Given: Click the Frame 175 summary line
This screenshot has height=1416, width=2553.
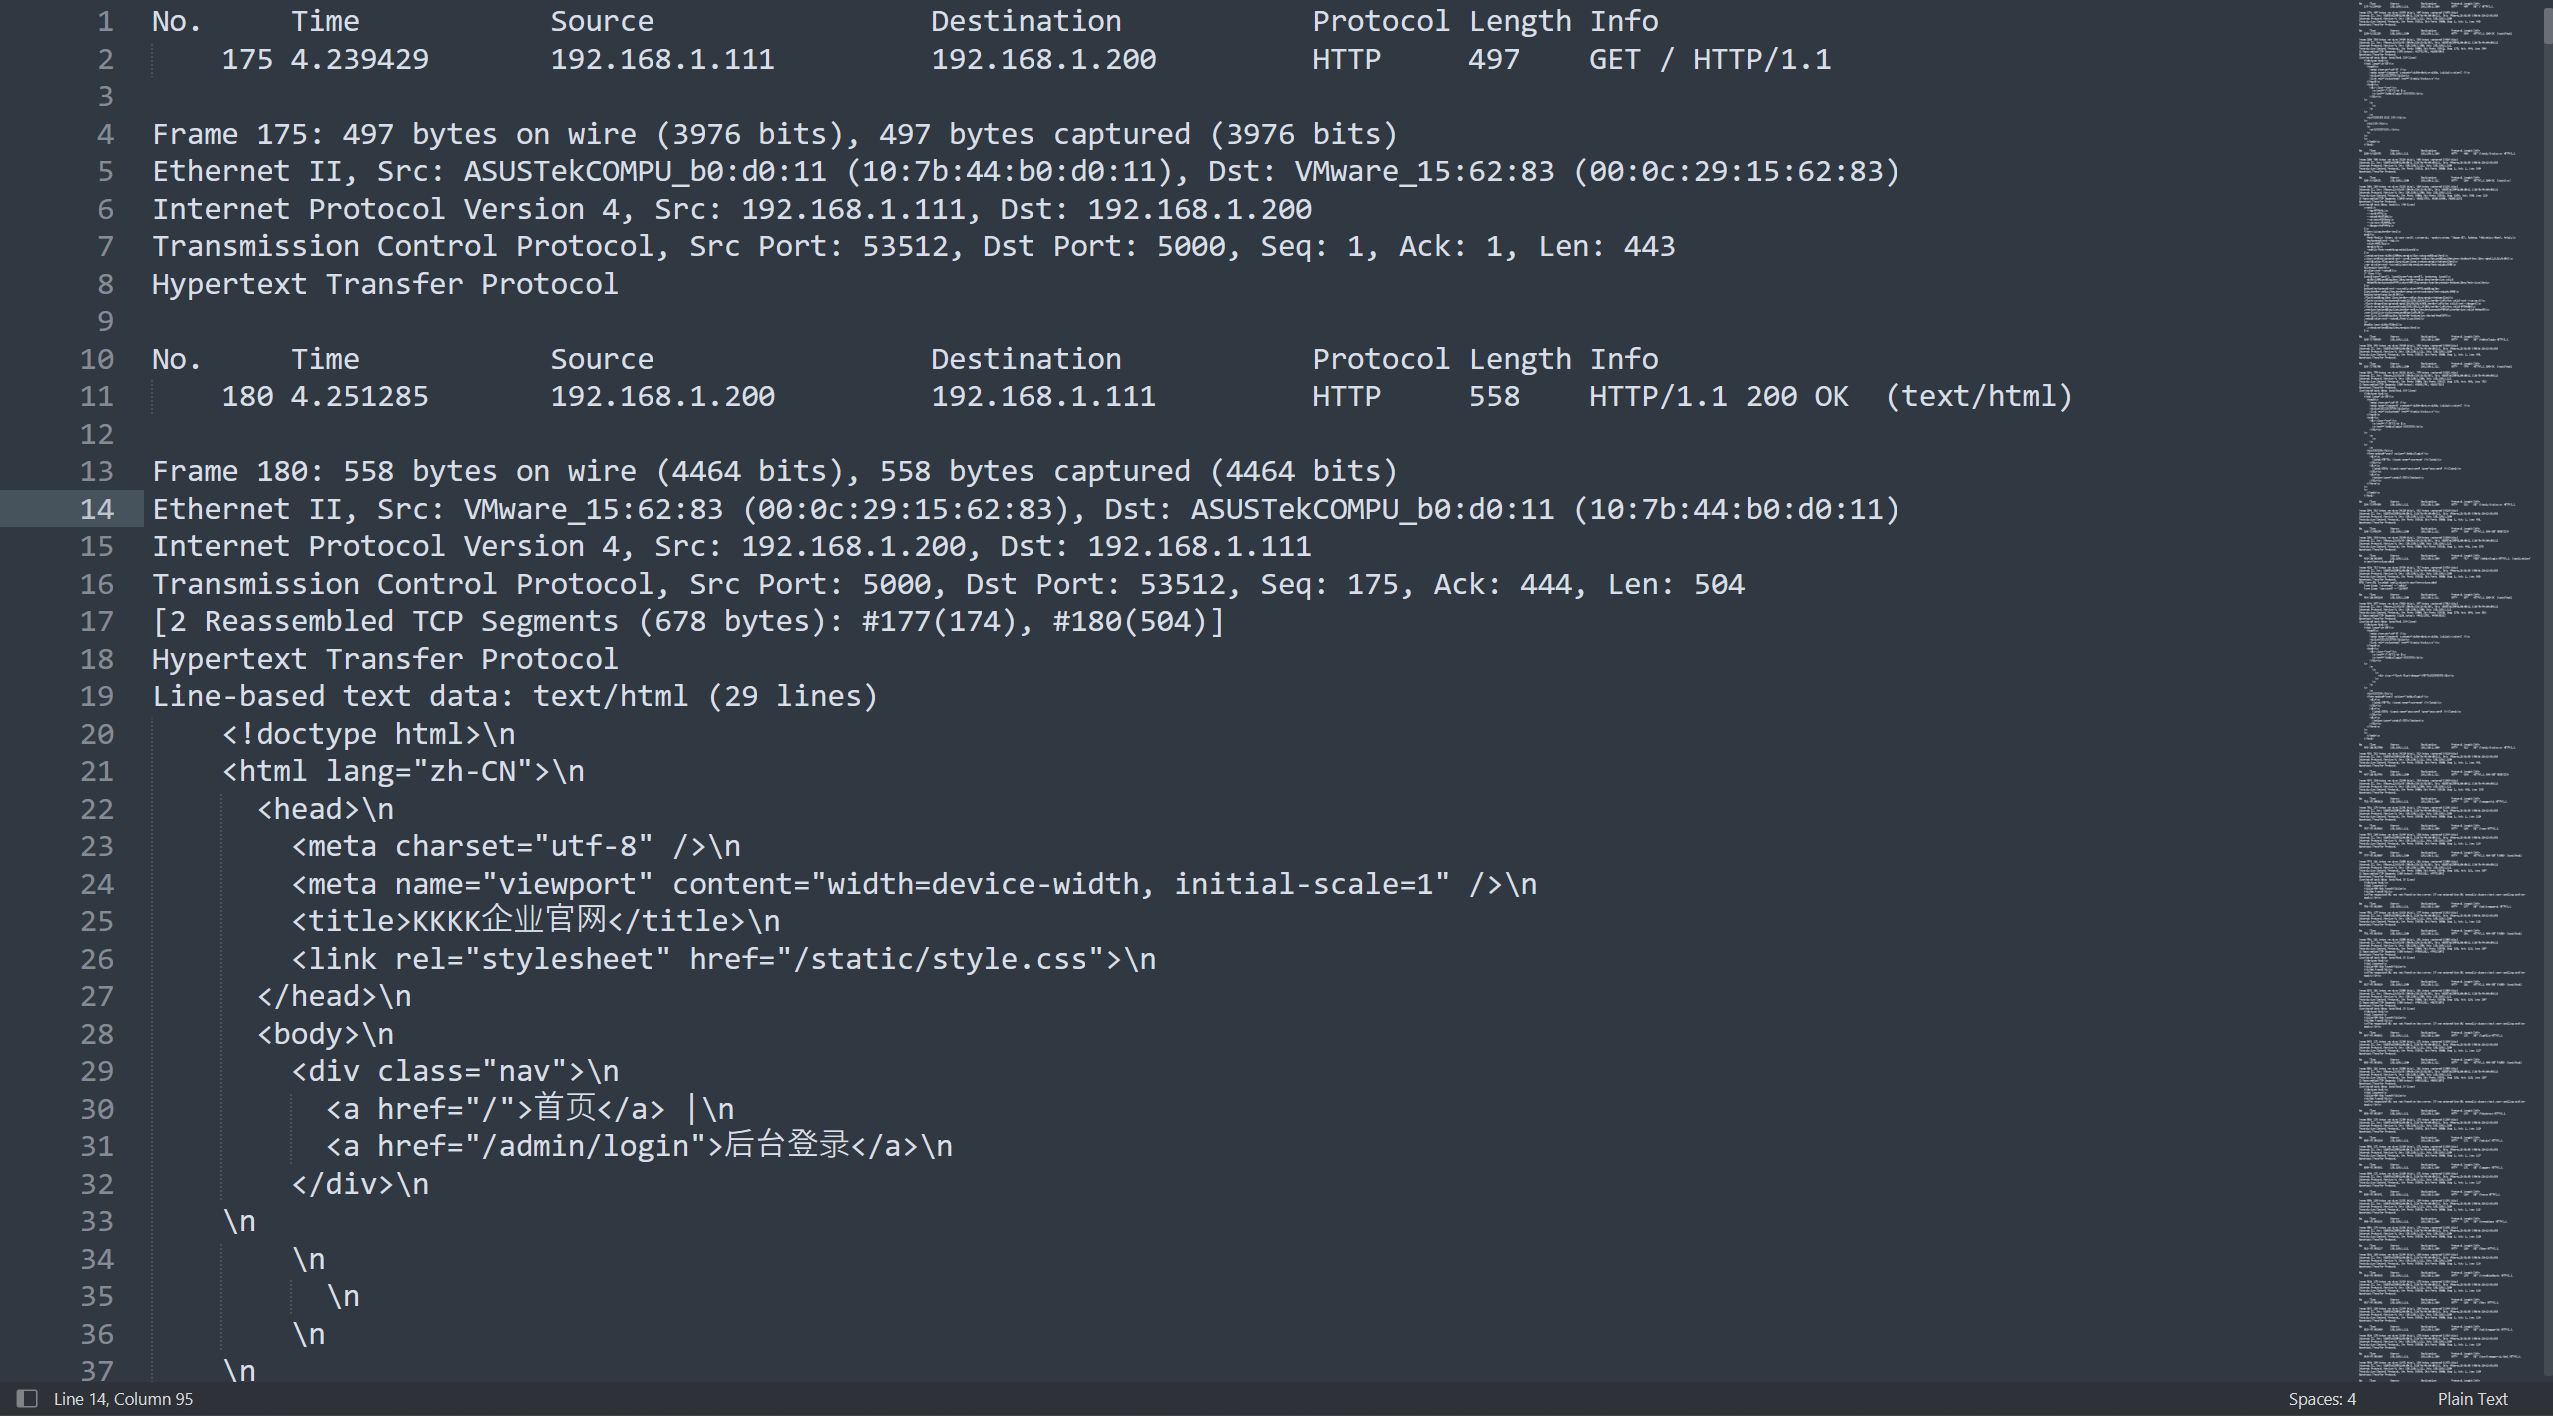Looking at the screenshot, I should (773, 134).
